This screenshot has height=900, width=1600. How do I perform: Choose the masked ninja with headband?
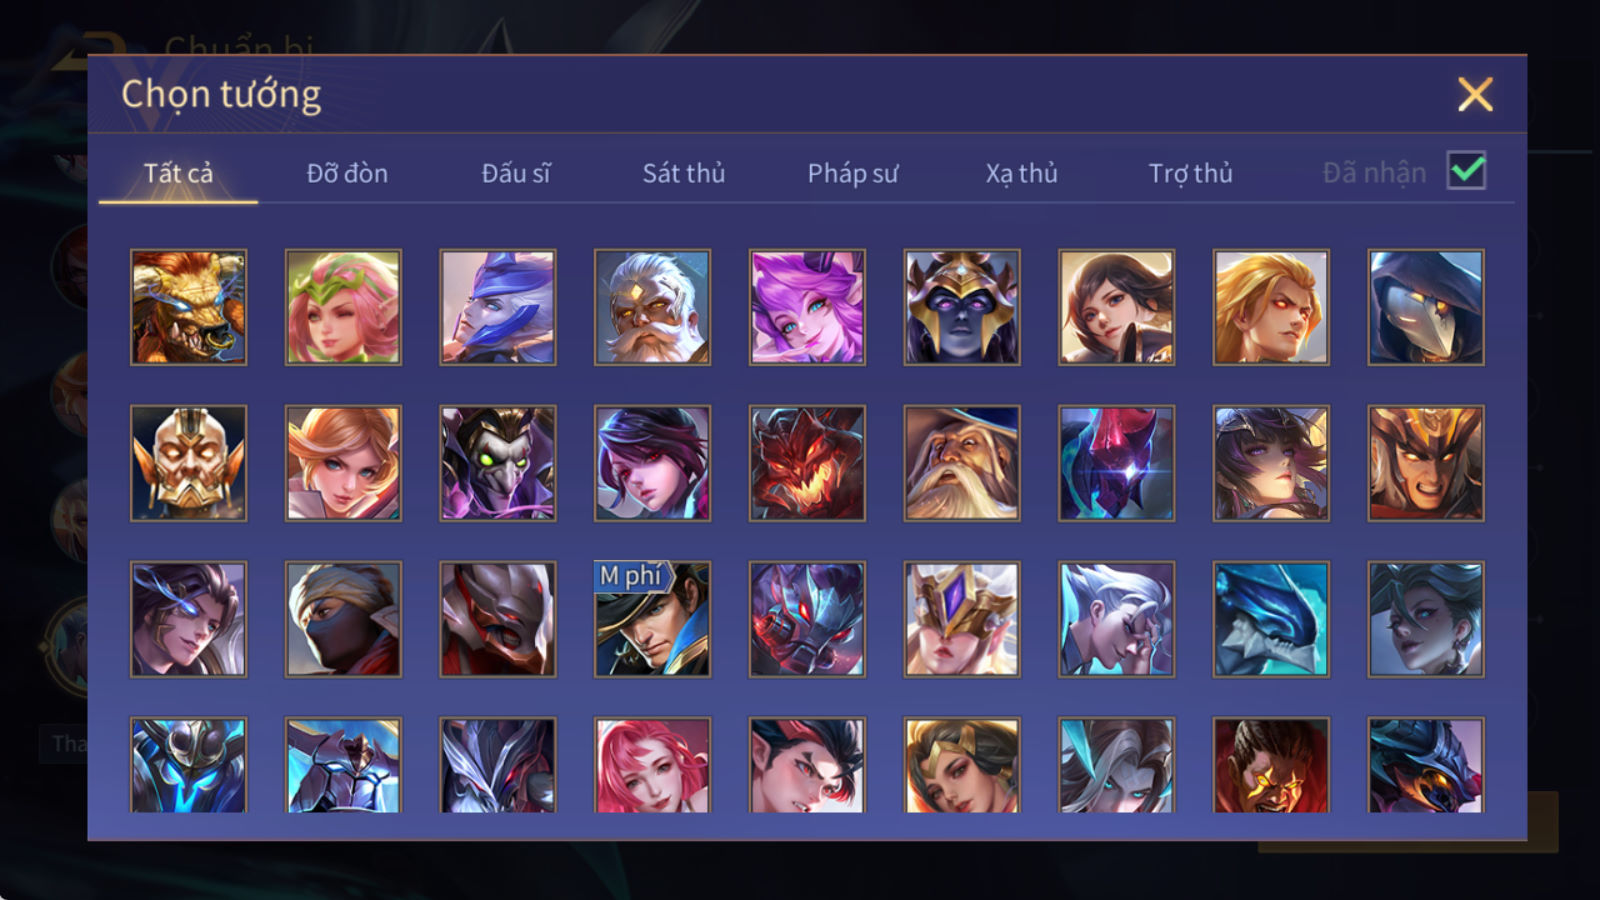click(343, 619)
